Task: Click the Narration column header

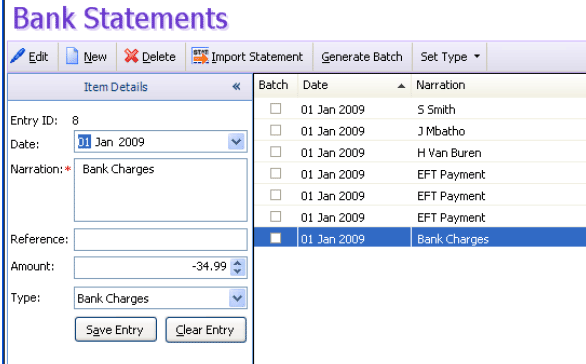Action: pyautogui.click(x=499, y=86)
